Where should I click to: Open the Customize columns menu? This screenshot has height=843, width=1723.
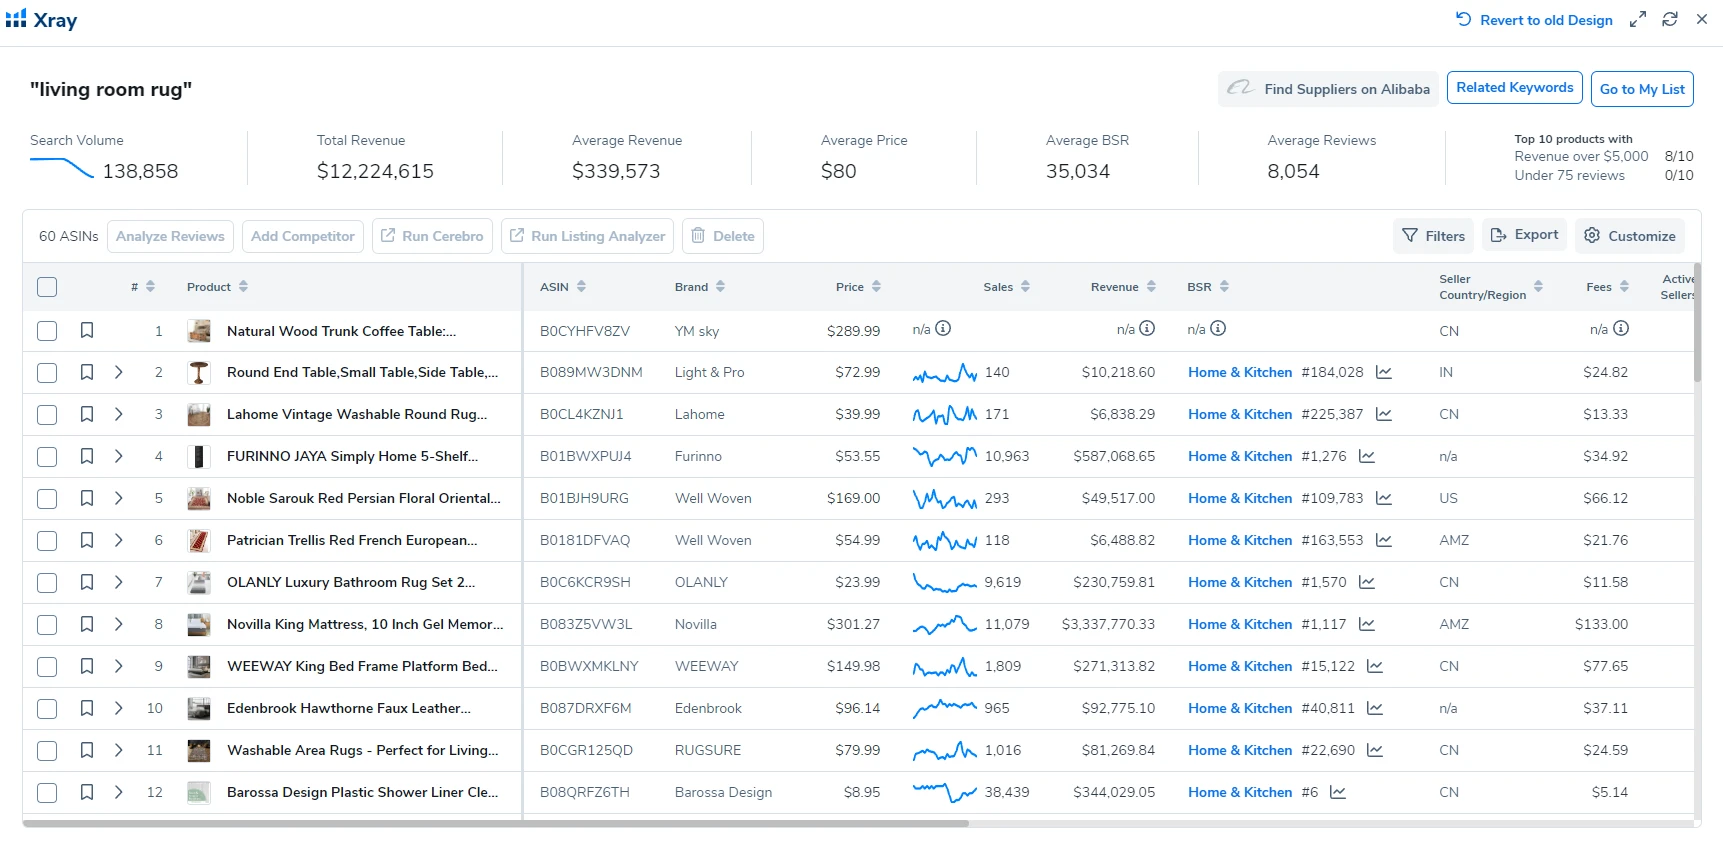pyautogui.click(x=1629, y=236)
